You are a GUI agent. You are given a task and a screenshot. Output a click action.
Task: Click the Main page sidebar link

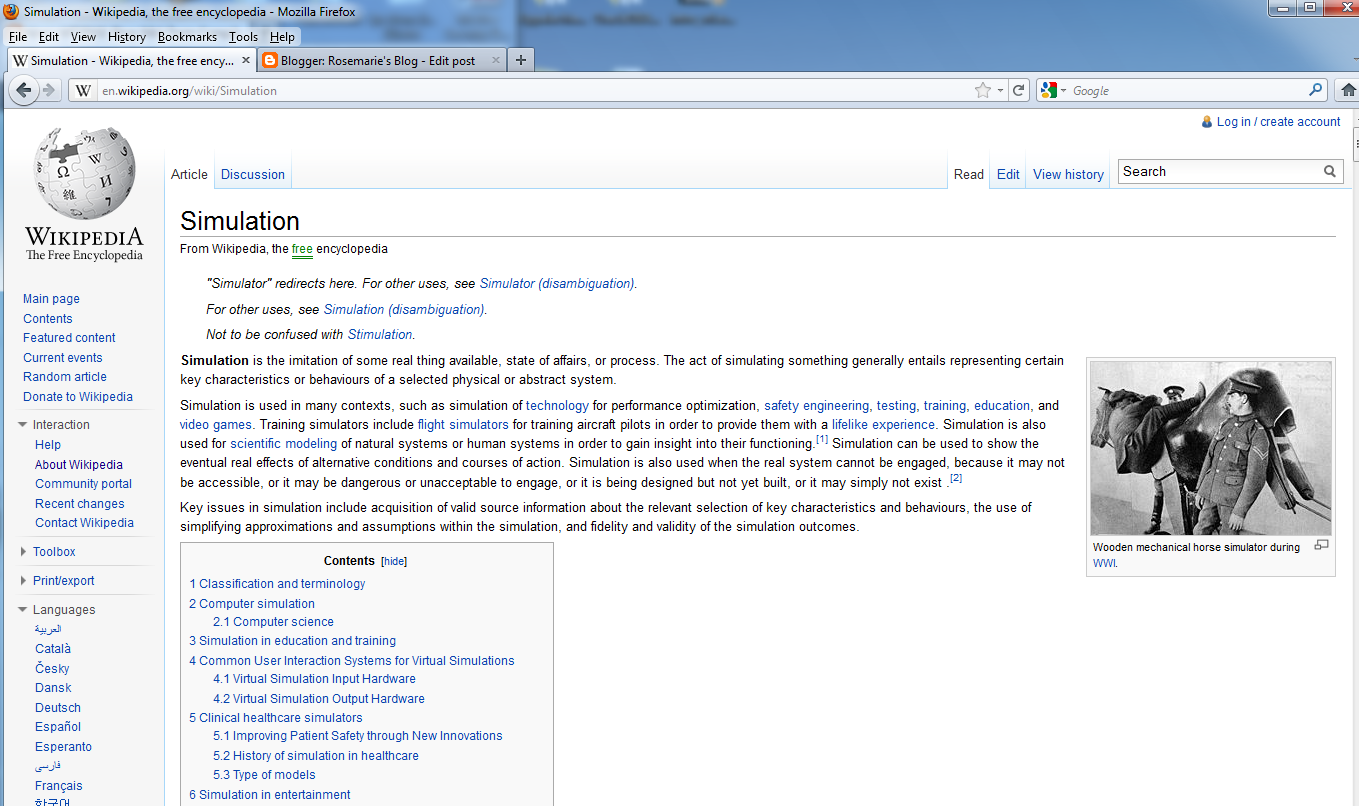pos(51,299)
